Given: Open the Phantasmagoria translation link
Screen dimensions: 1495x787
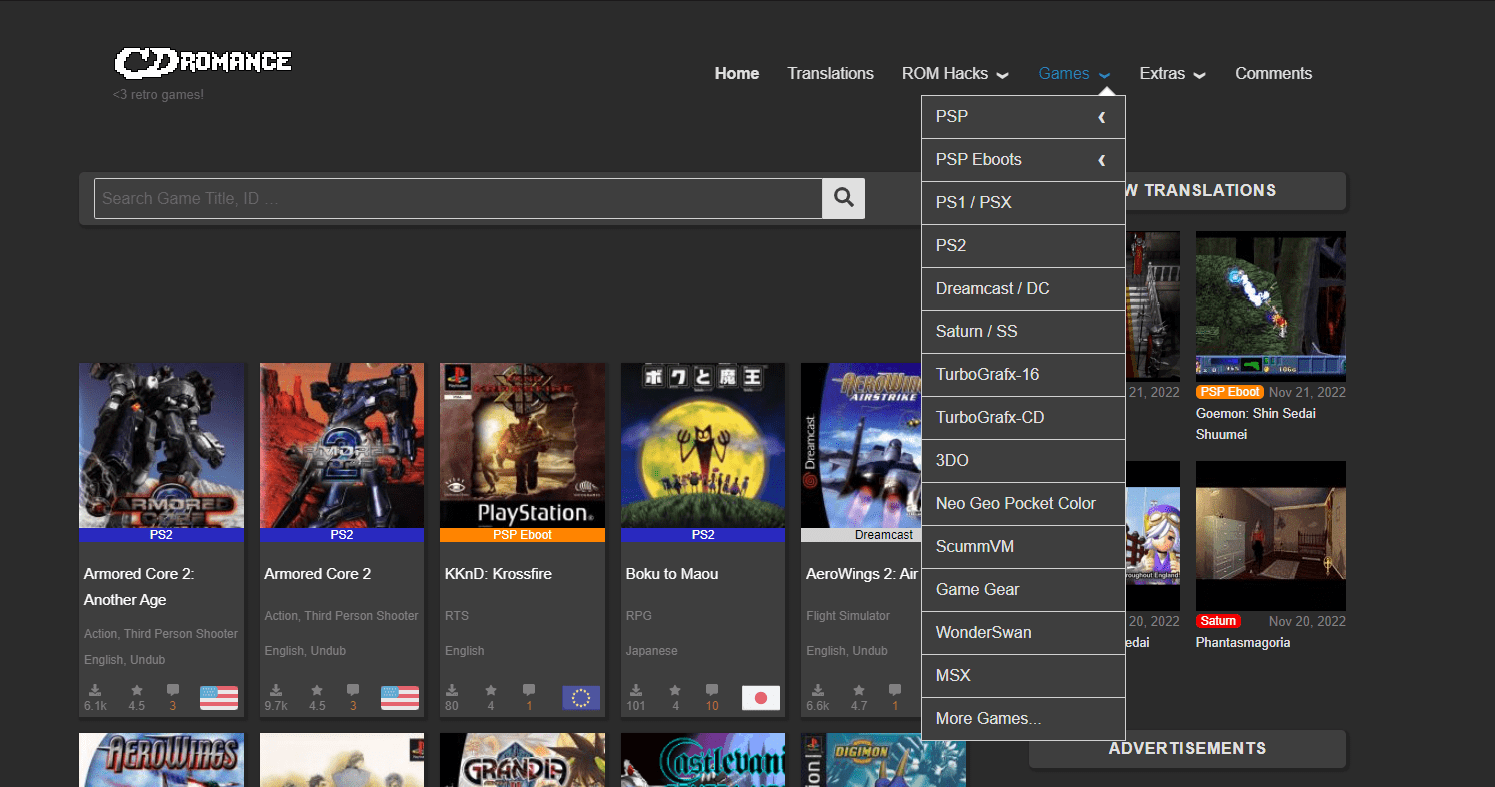Looking at the screenshot, I should point(1243,643).
